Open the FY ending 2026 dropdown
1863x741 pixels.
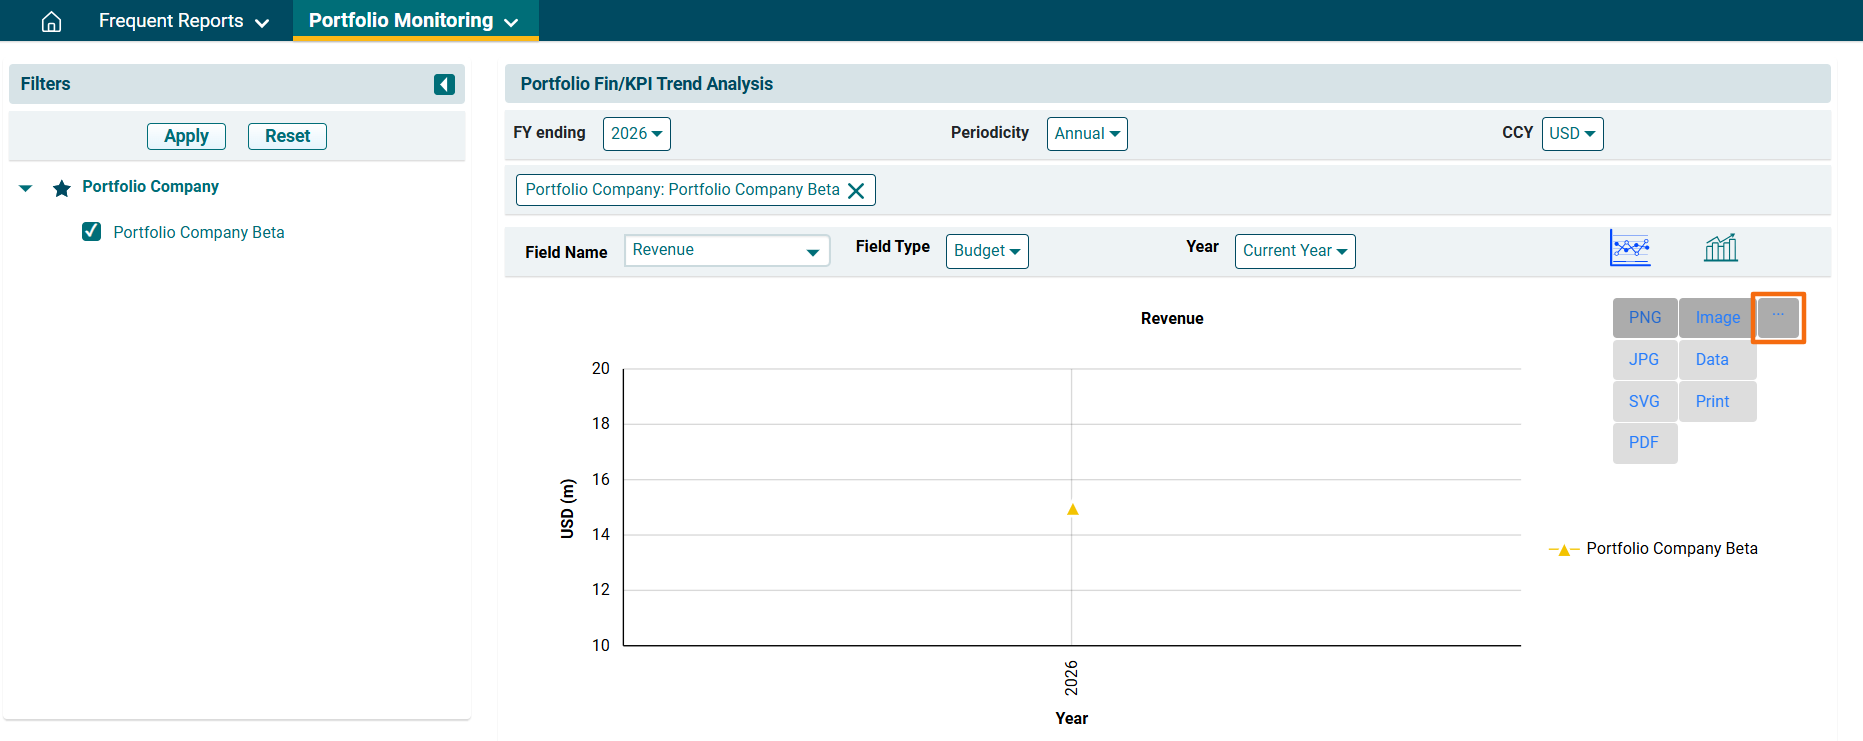[x=636, y=134]
